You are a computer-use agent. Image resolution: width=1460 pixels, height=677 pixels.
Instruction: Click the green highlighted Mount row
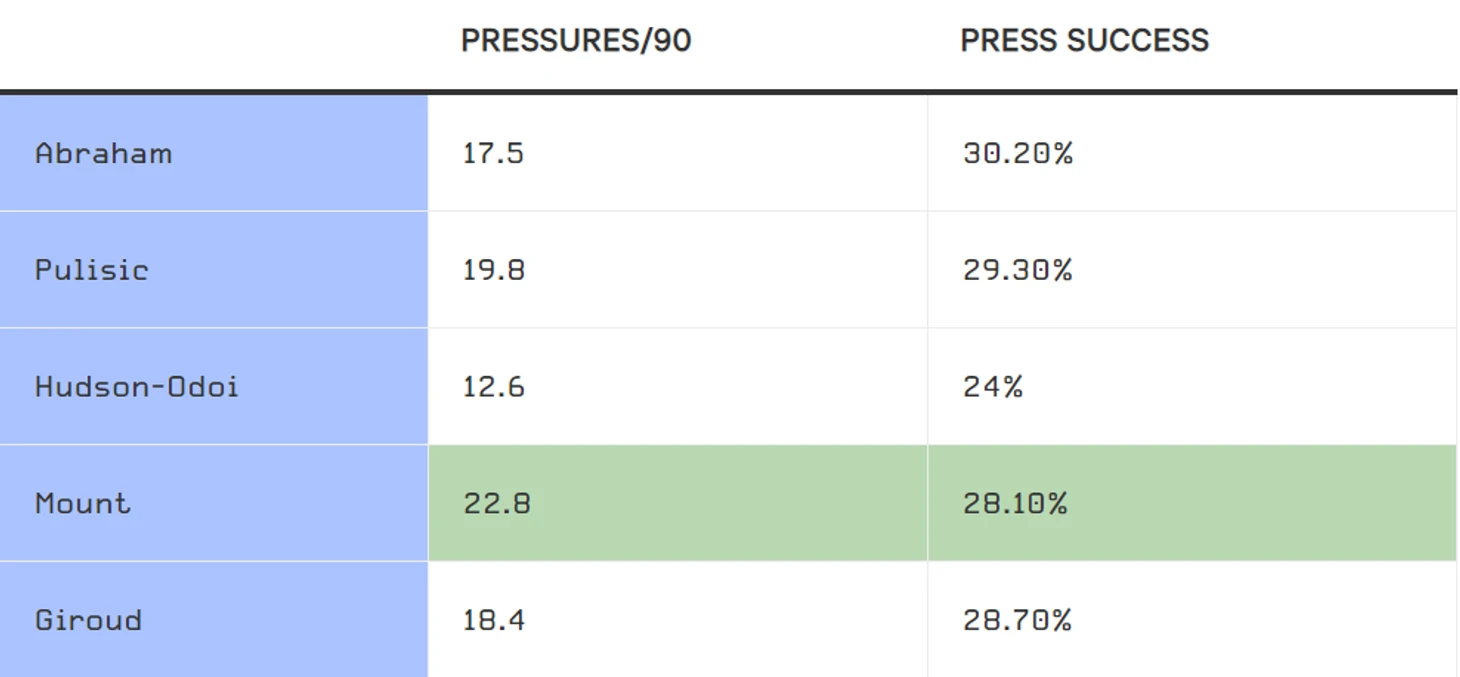[942, 503]
